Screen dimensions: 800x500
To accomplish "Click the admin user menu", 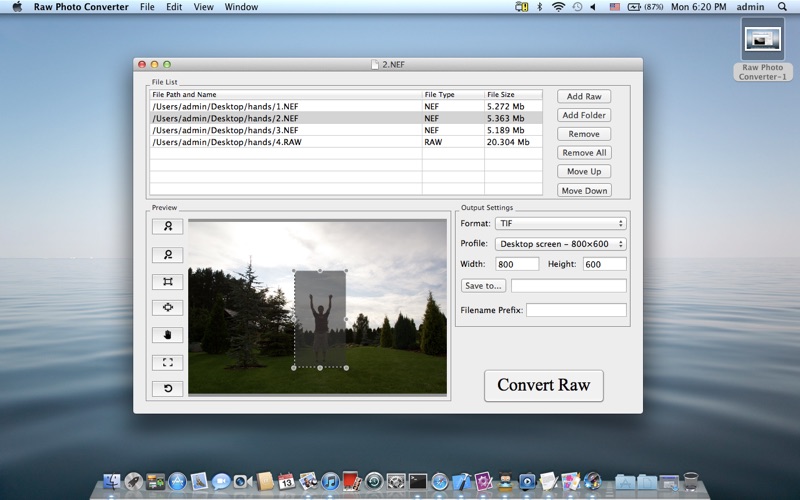I will (750, 7).
